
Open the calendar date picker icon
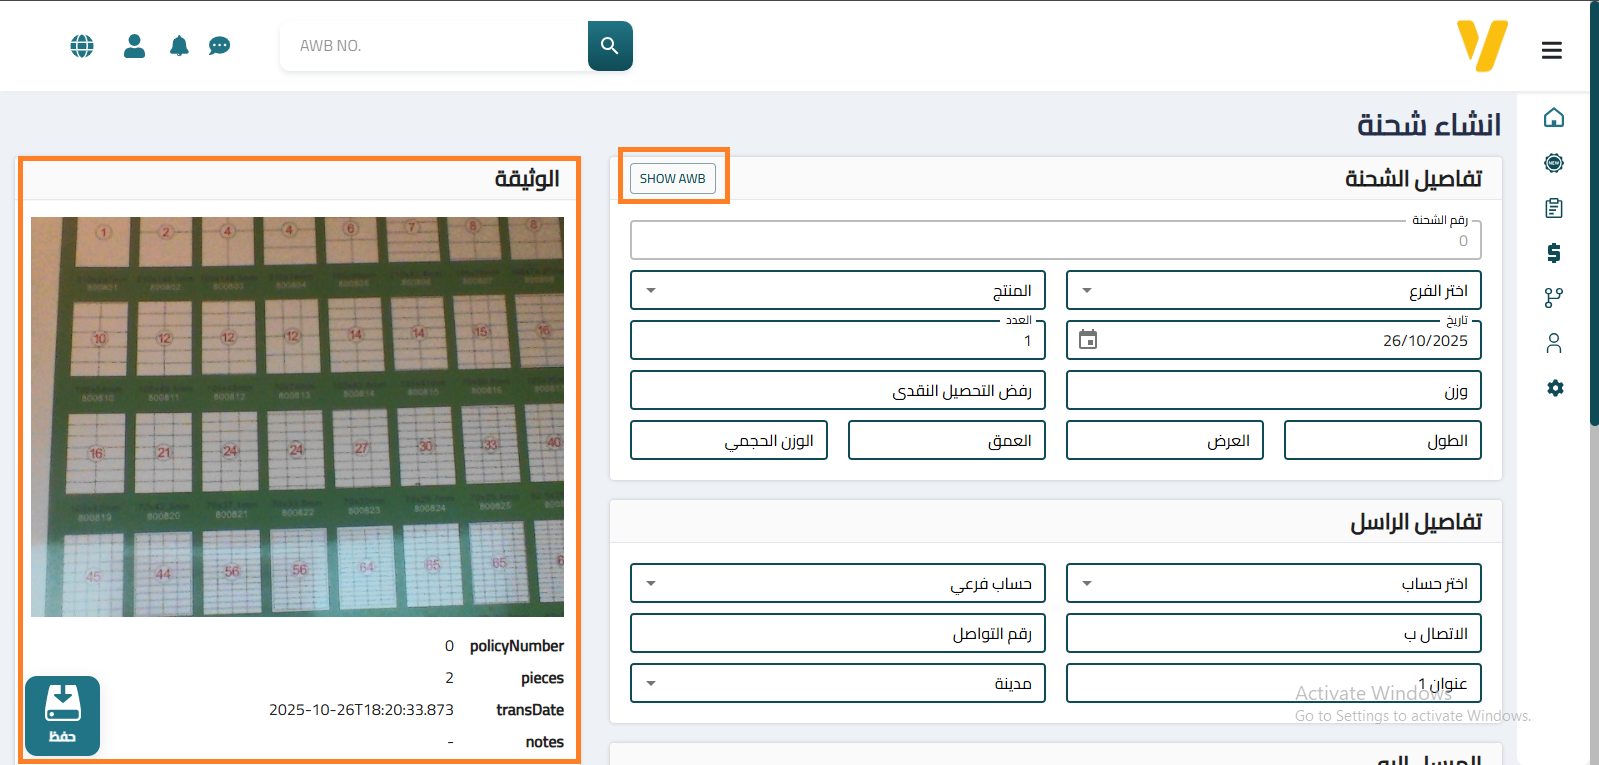[1088, 340]
